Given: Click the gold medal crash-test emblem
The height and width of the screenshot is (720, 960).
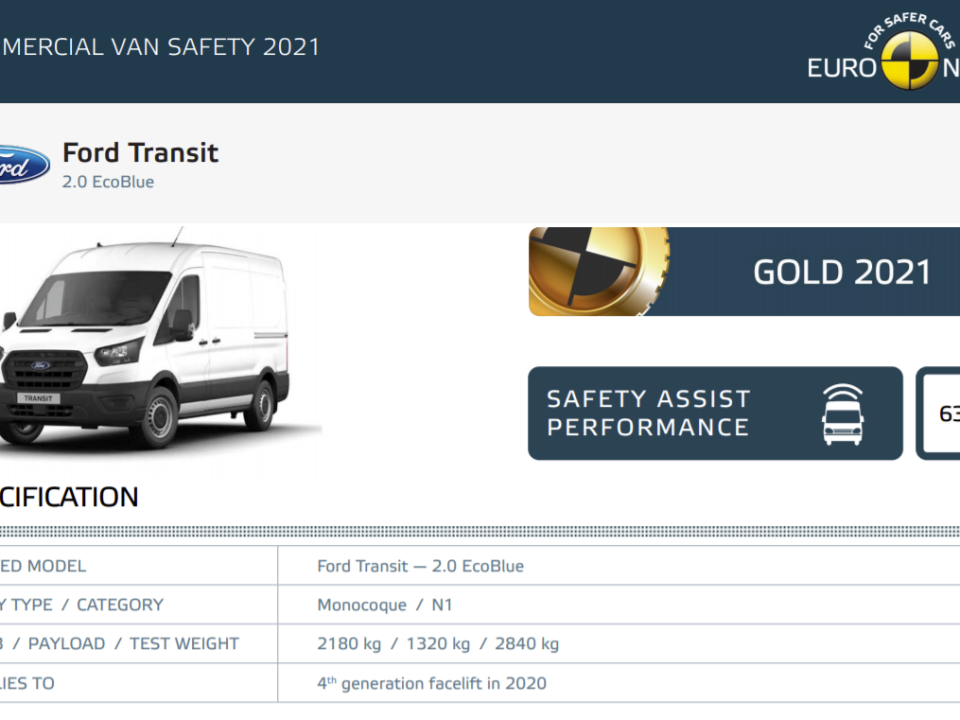Looking at the screenshot, I should pyautogui.click(x=599, y=271).
